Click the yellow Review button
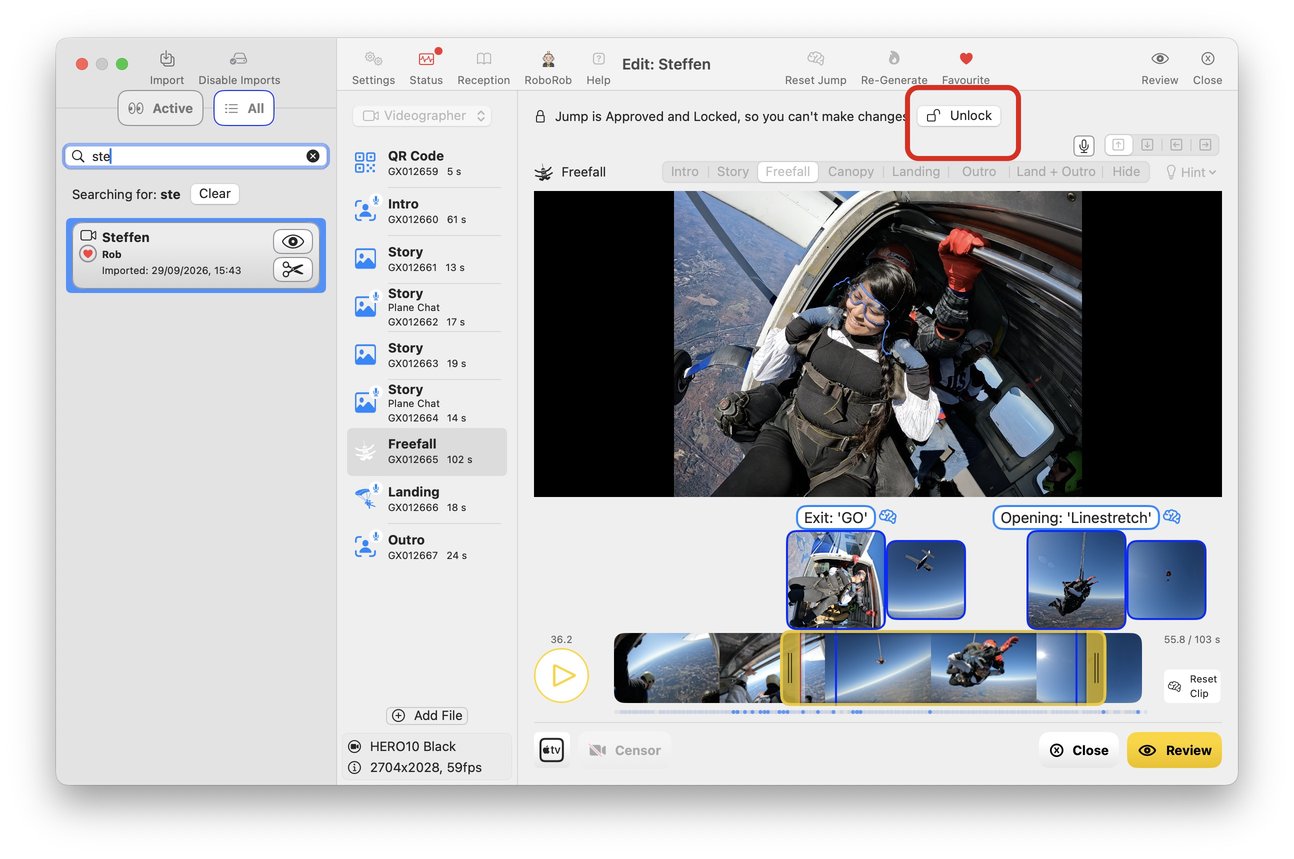Viewport: 1294px width, 859px height. click(1174, 750)
